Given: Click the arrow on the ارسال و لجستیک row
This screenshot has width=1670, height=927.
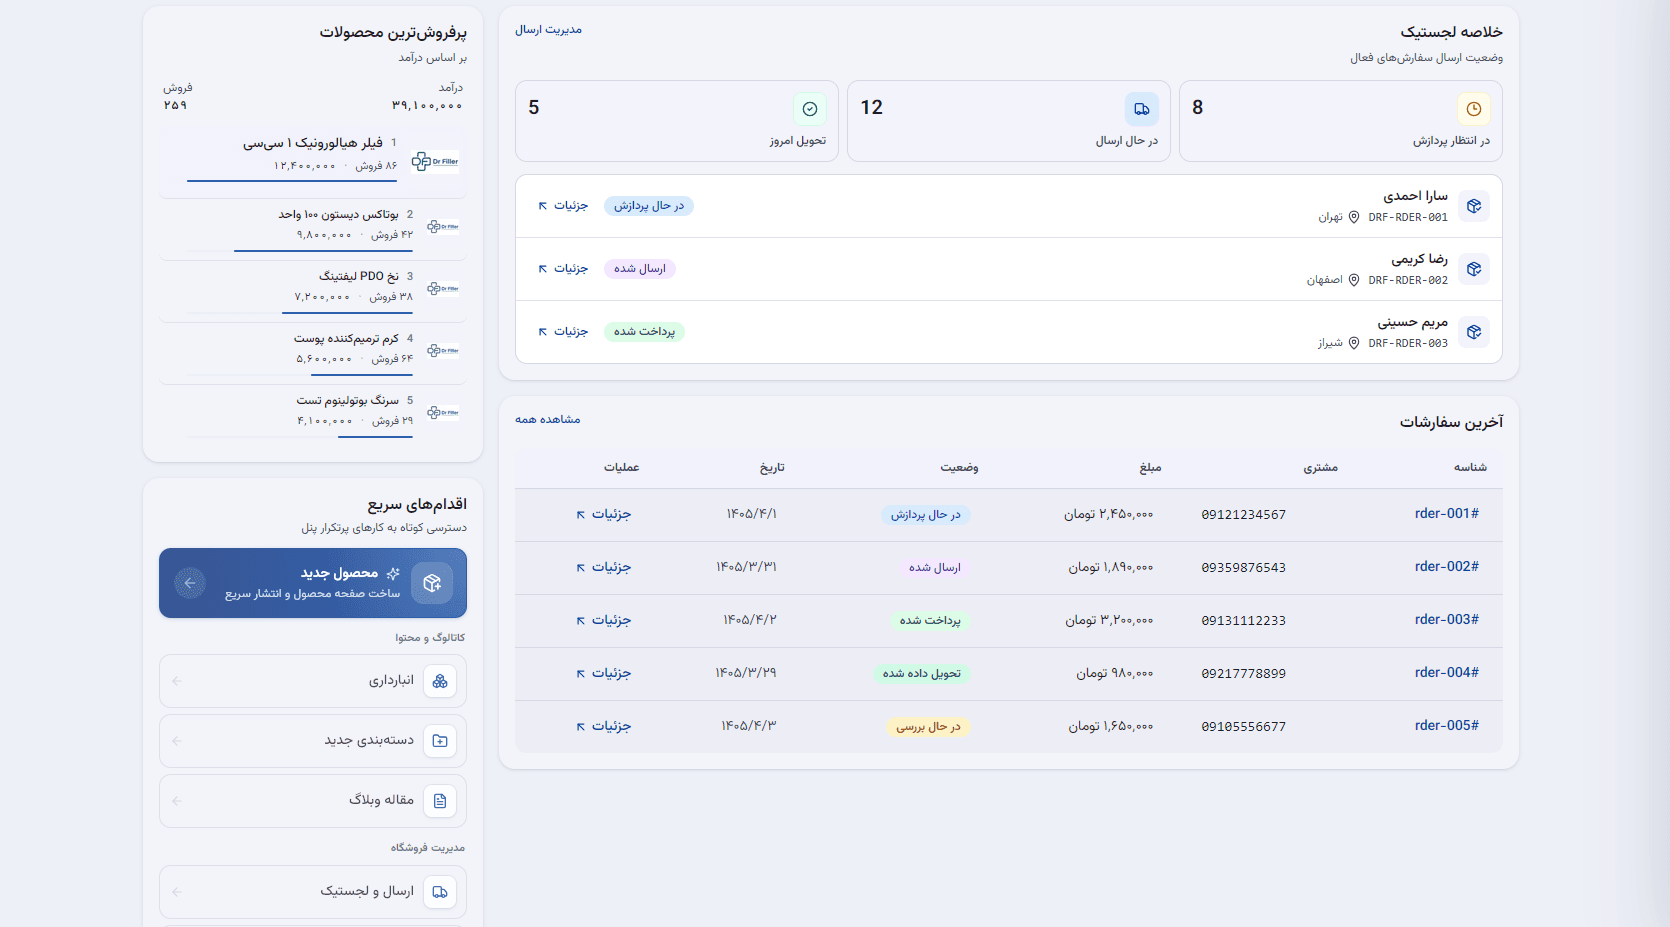Looking at the screenshot, I should click(x=177, y=892).
